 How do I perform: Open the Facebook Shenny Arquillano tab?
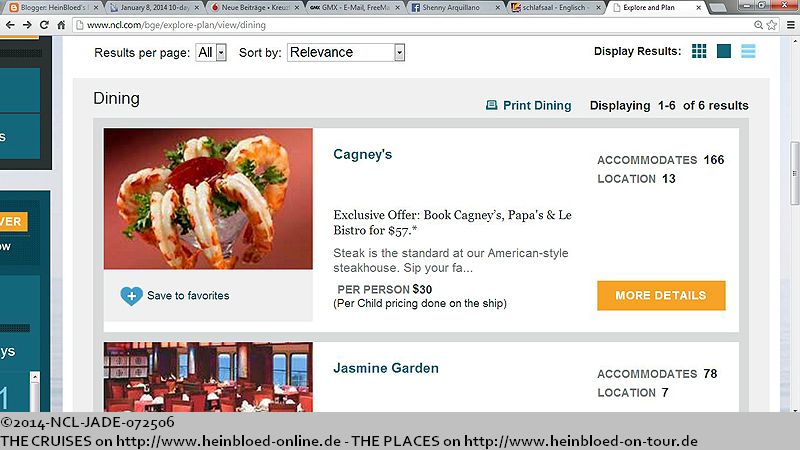tap(455, 8)
